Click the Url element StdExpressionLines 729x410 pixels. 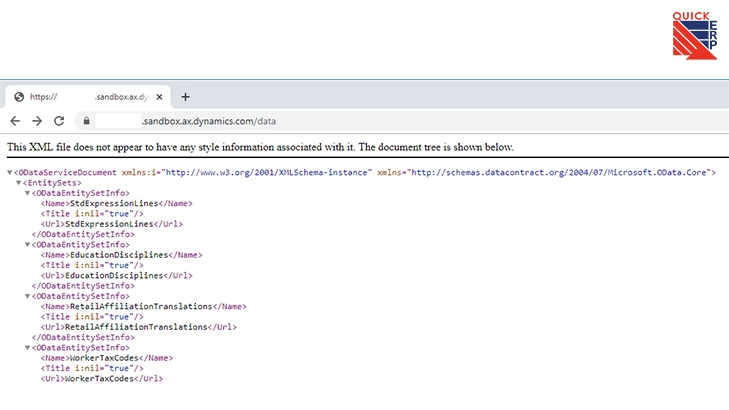pos(112,224)
